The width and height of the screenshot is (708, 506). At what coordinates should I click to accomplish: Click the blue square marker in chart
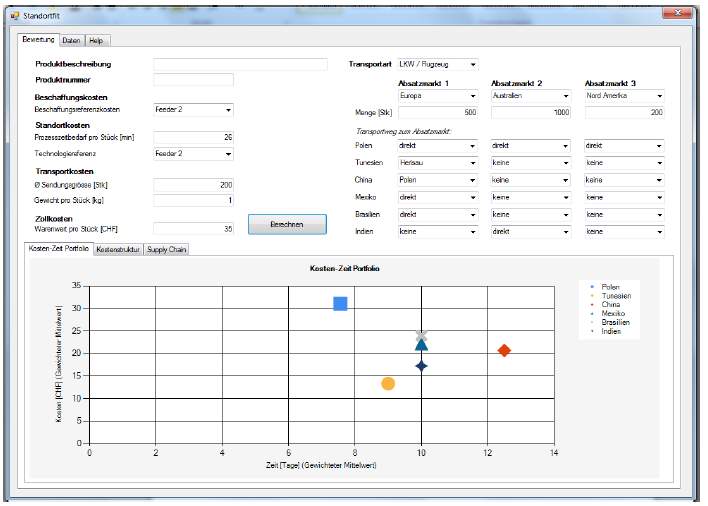click(x=340, y=303)
